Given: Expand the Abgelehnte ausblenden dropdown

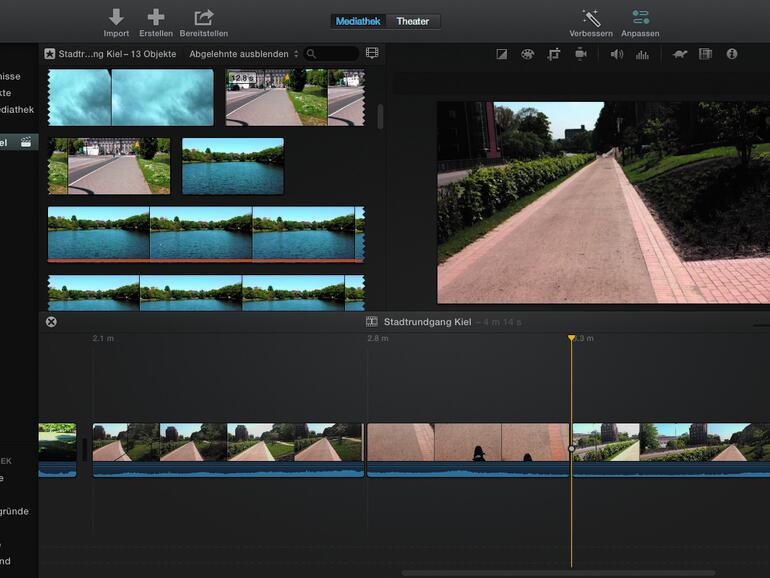Looking at the screenshot, I should [244, 54].
